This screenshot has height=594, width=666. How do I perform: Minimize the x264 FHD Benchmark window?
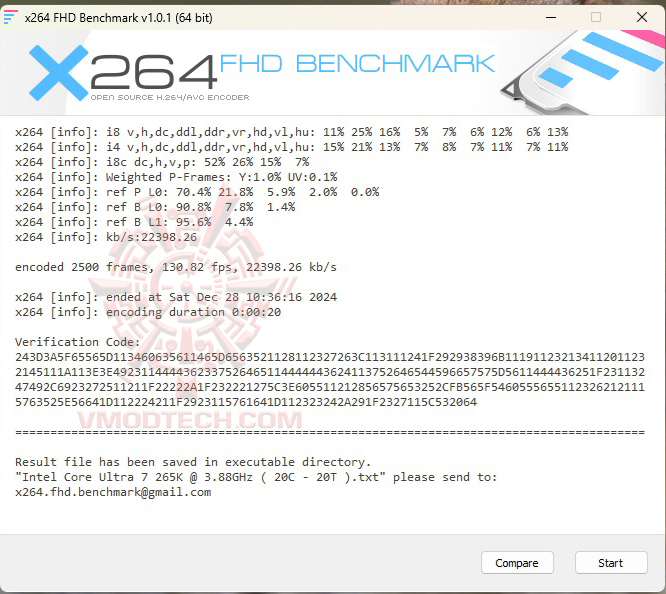551,17
